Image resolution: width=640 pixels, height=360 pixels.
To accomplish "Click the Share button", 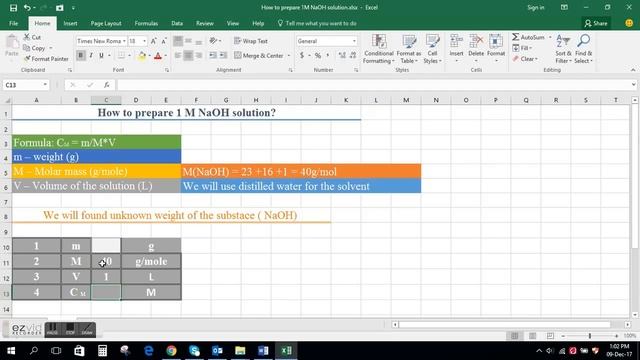I will coord(596,23).
